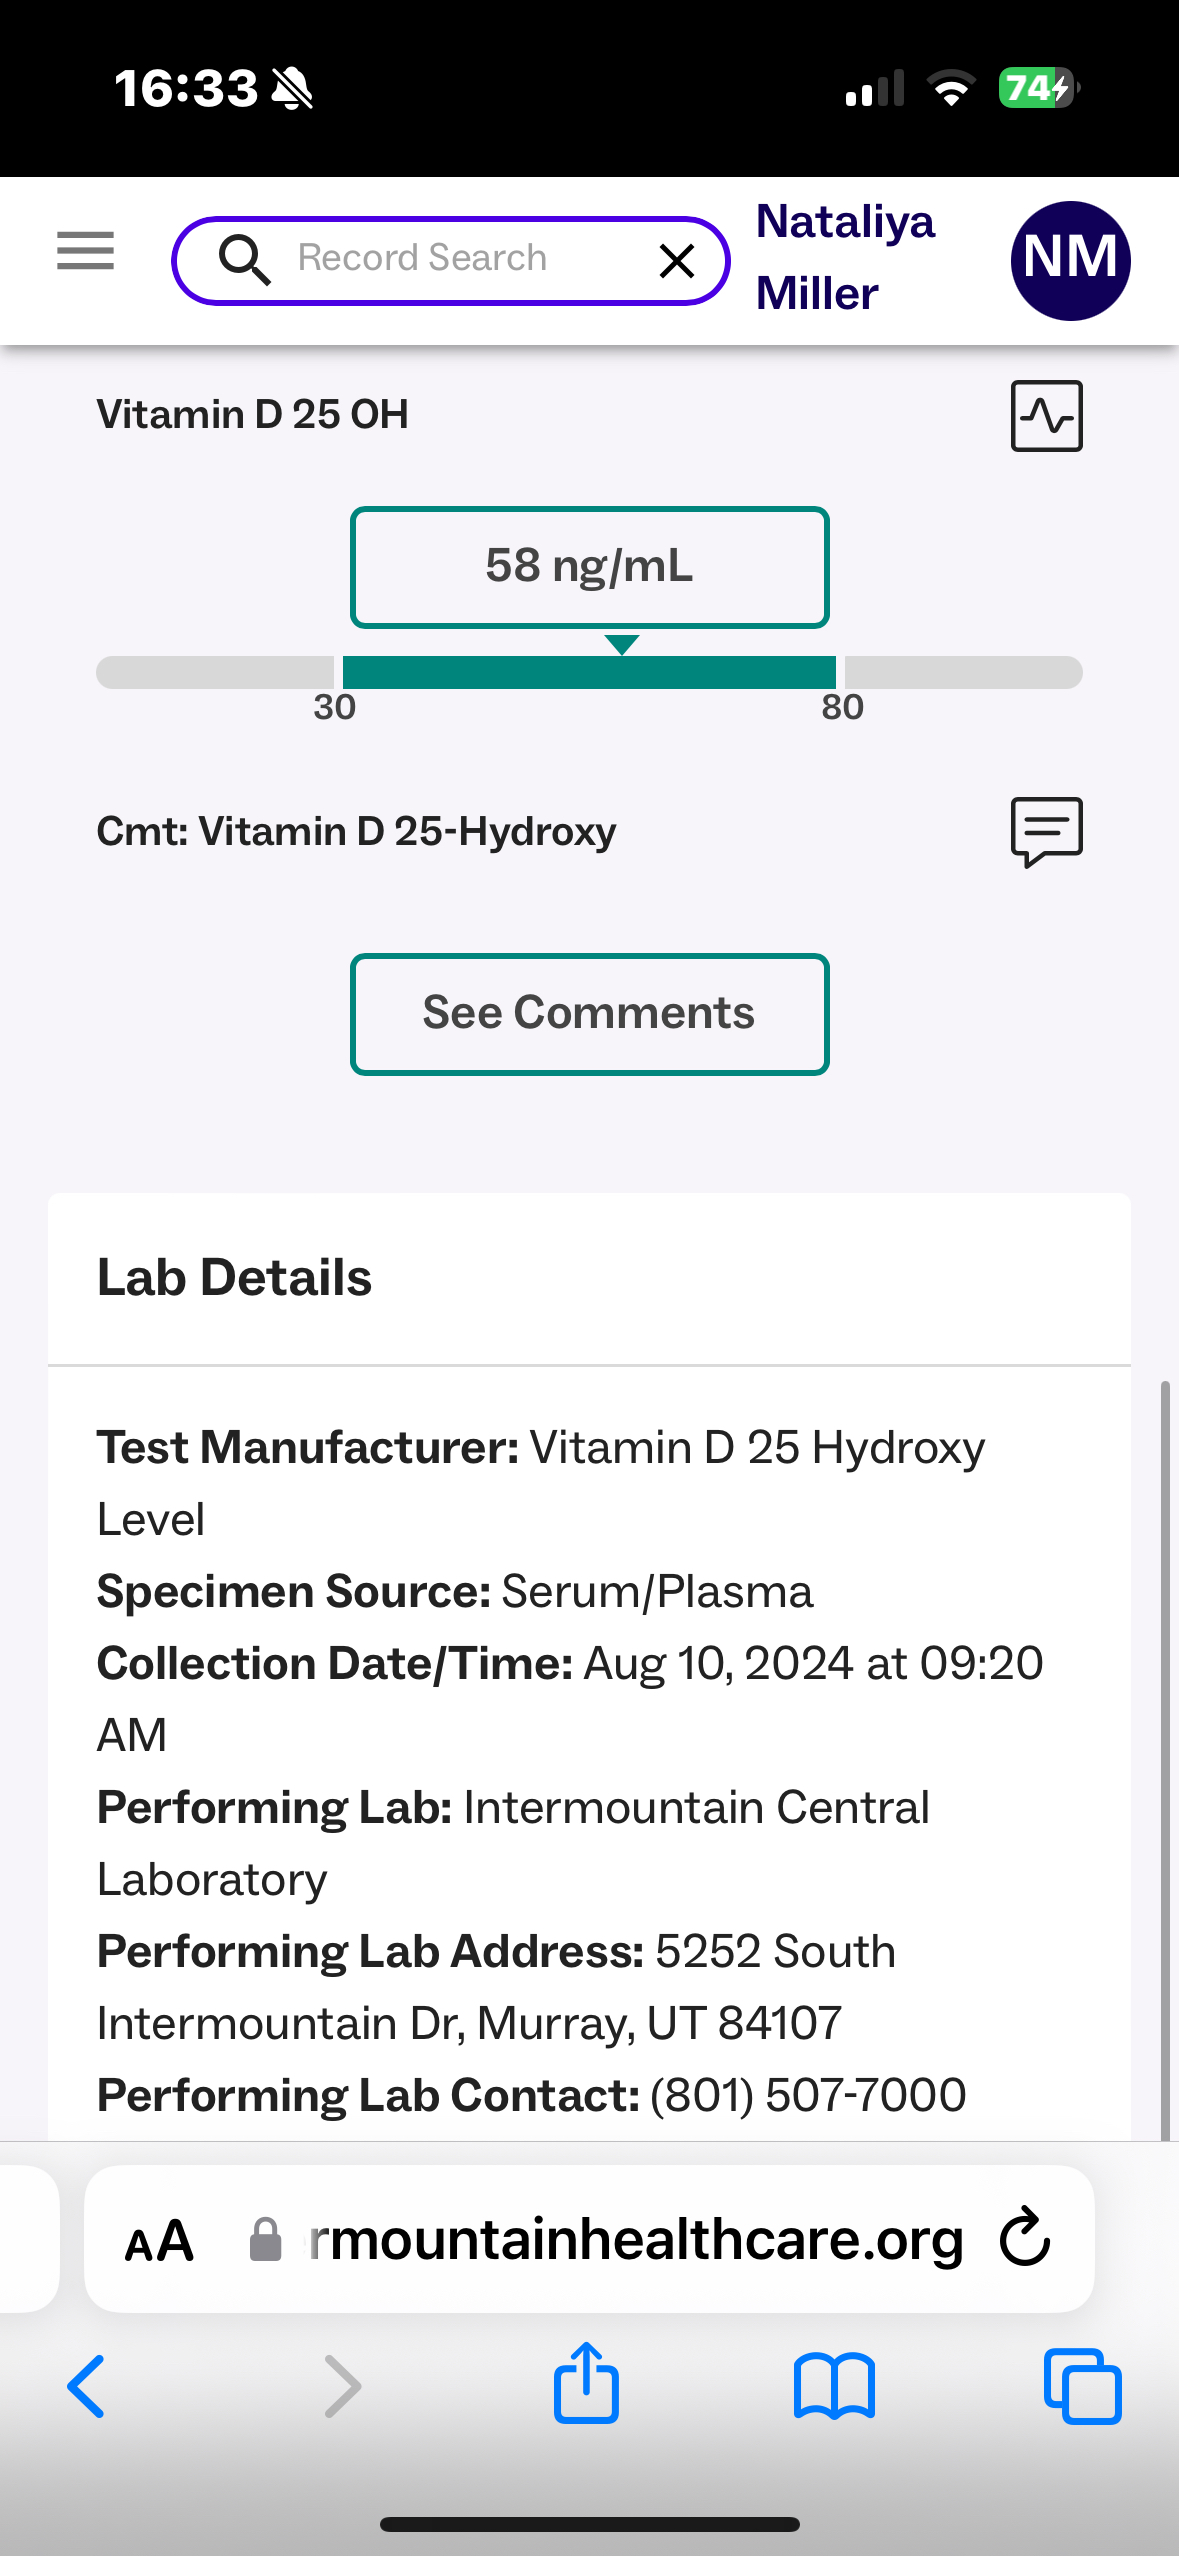Open Safari text size AA menu
1179x2556 pixels.
[159, 2241]
